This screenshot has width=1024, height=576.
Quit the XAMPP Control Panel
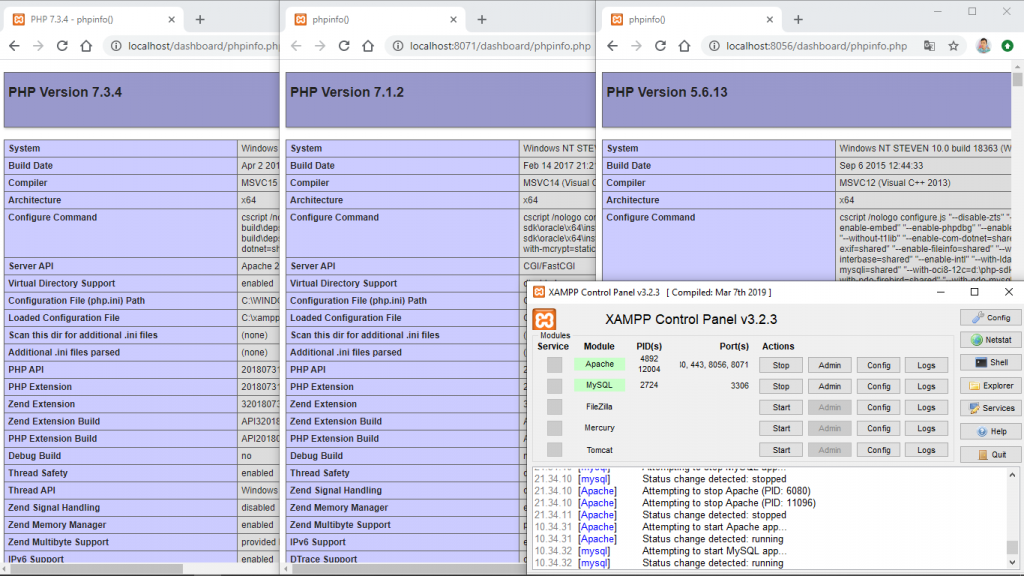(990, 454)
